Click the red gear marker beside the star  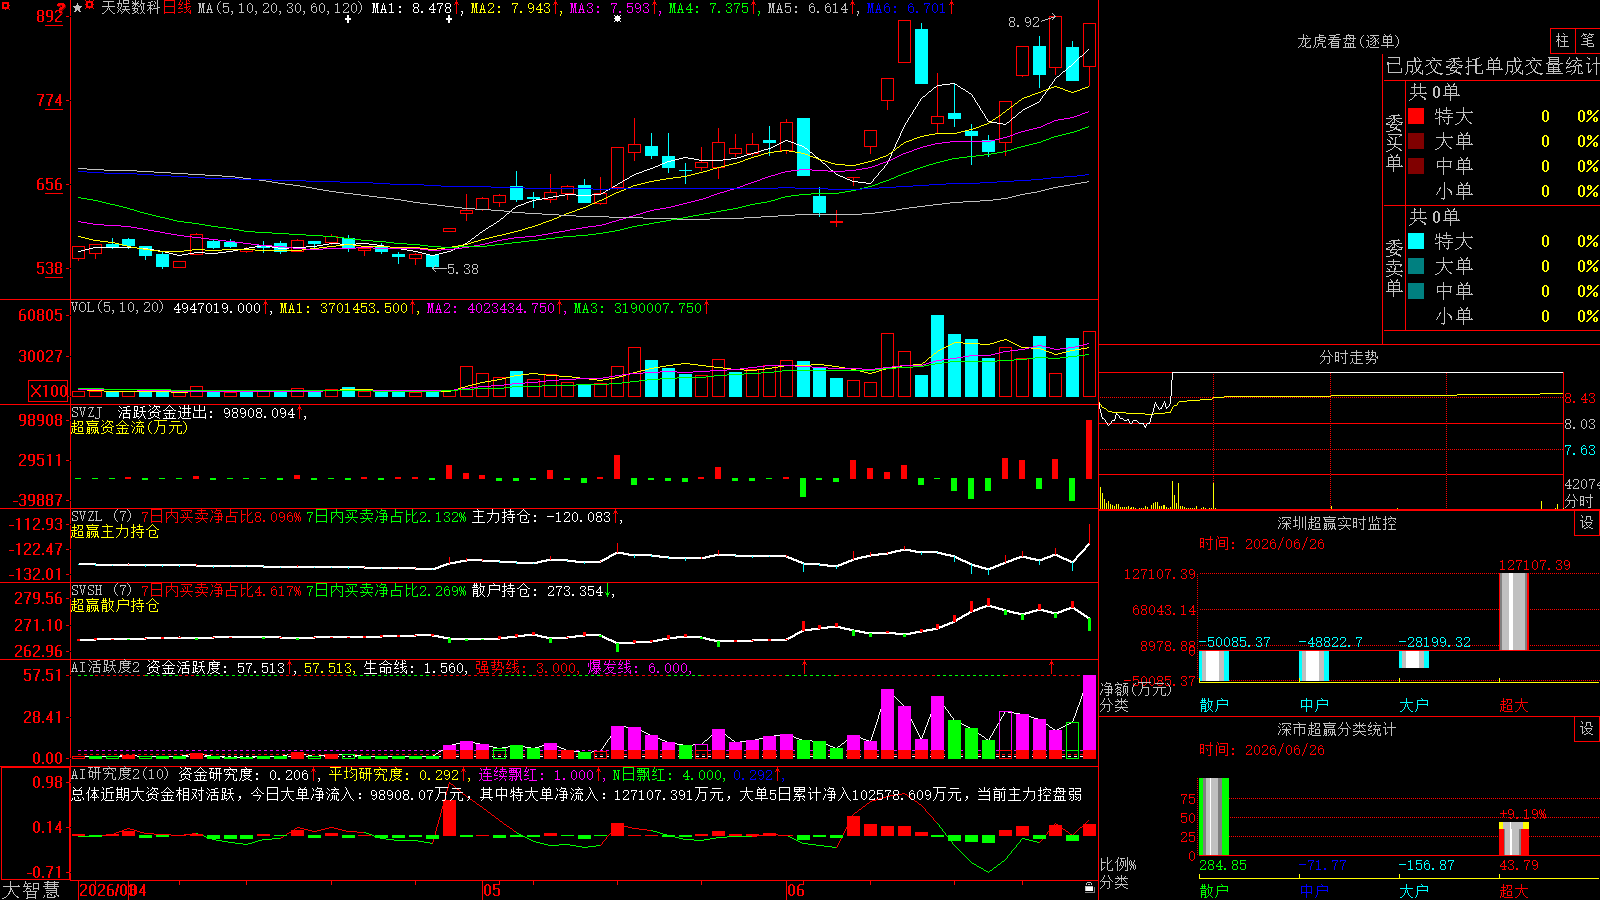90,7
